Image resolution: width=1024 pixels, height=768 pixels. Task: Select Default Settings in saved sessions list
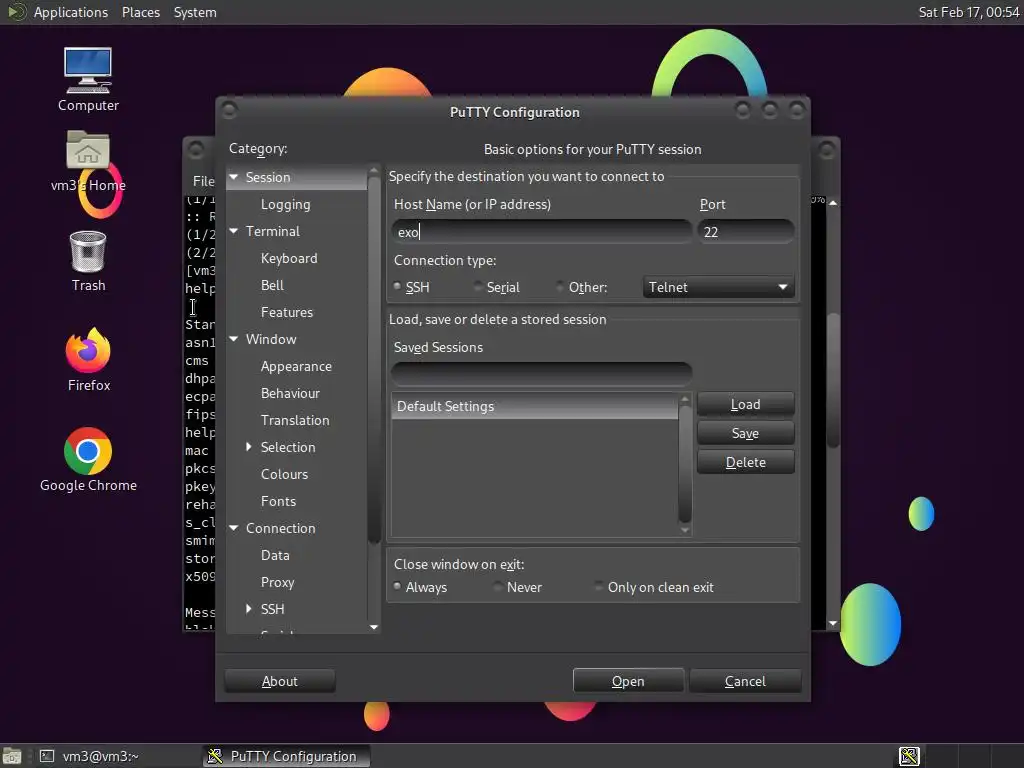pos(534,406)
